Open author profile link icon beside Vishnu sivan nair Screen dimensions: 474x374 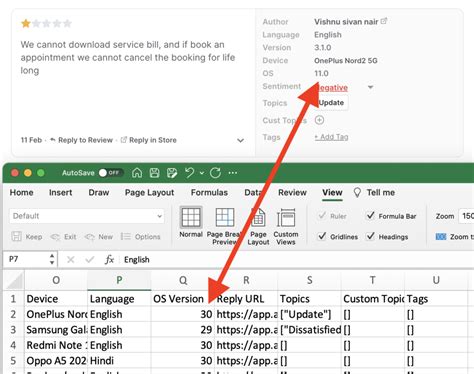point(384,21)
